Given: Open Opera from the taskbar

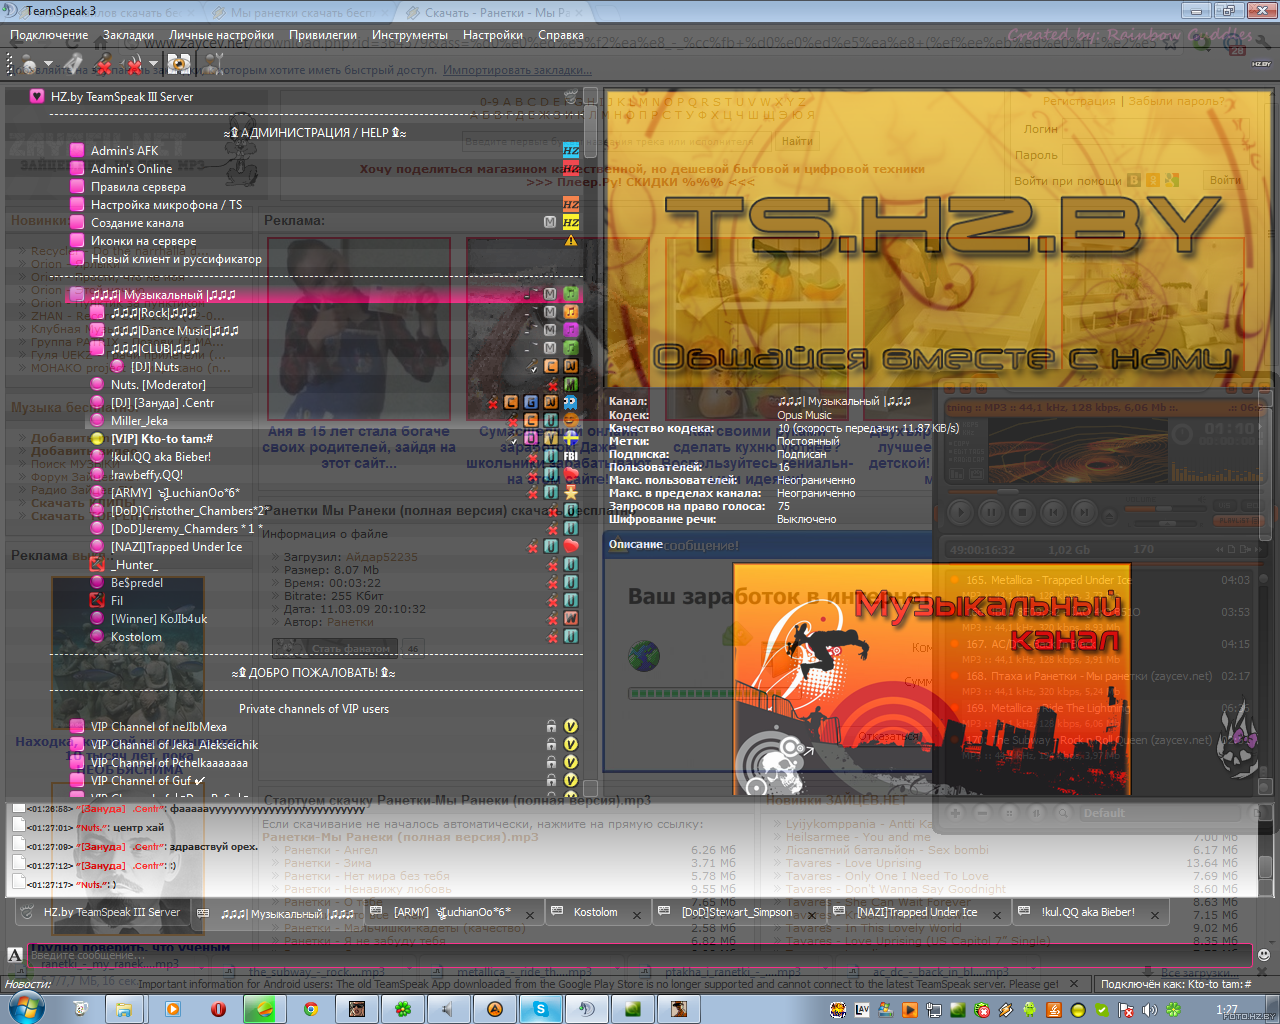Looking at the screenshot, I should click(x=217, y=1009).
